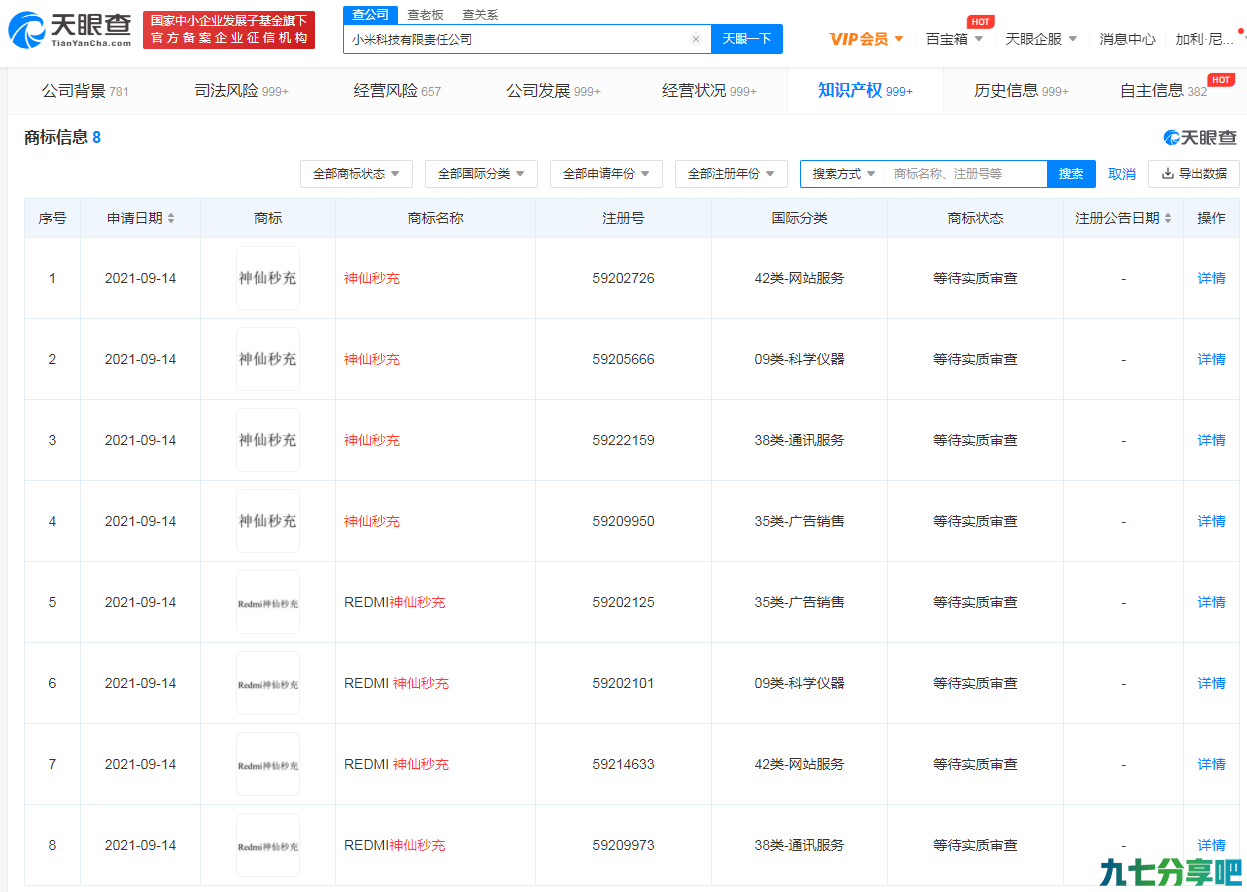The height and width of the screenshot is (892, 1247).
Task: Expand the 全部商标状态 filter dropdown
Action: click(357, 173)
